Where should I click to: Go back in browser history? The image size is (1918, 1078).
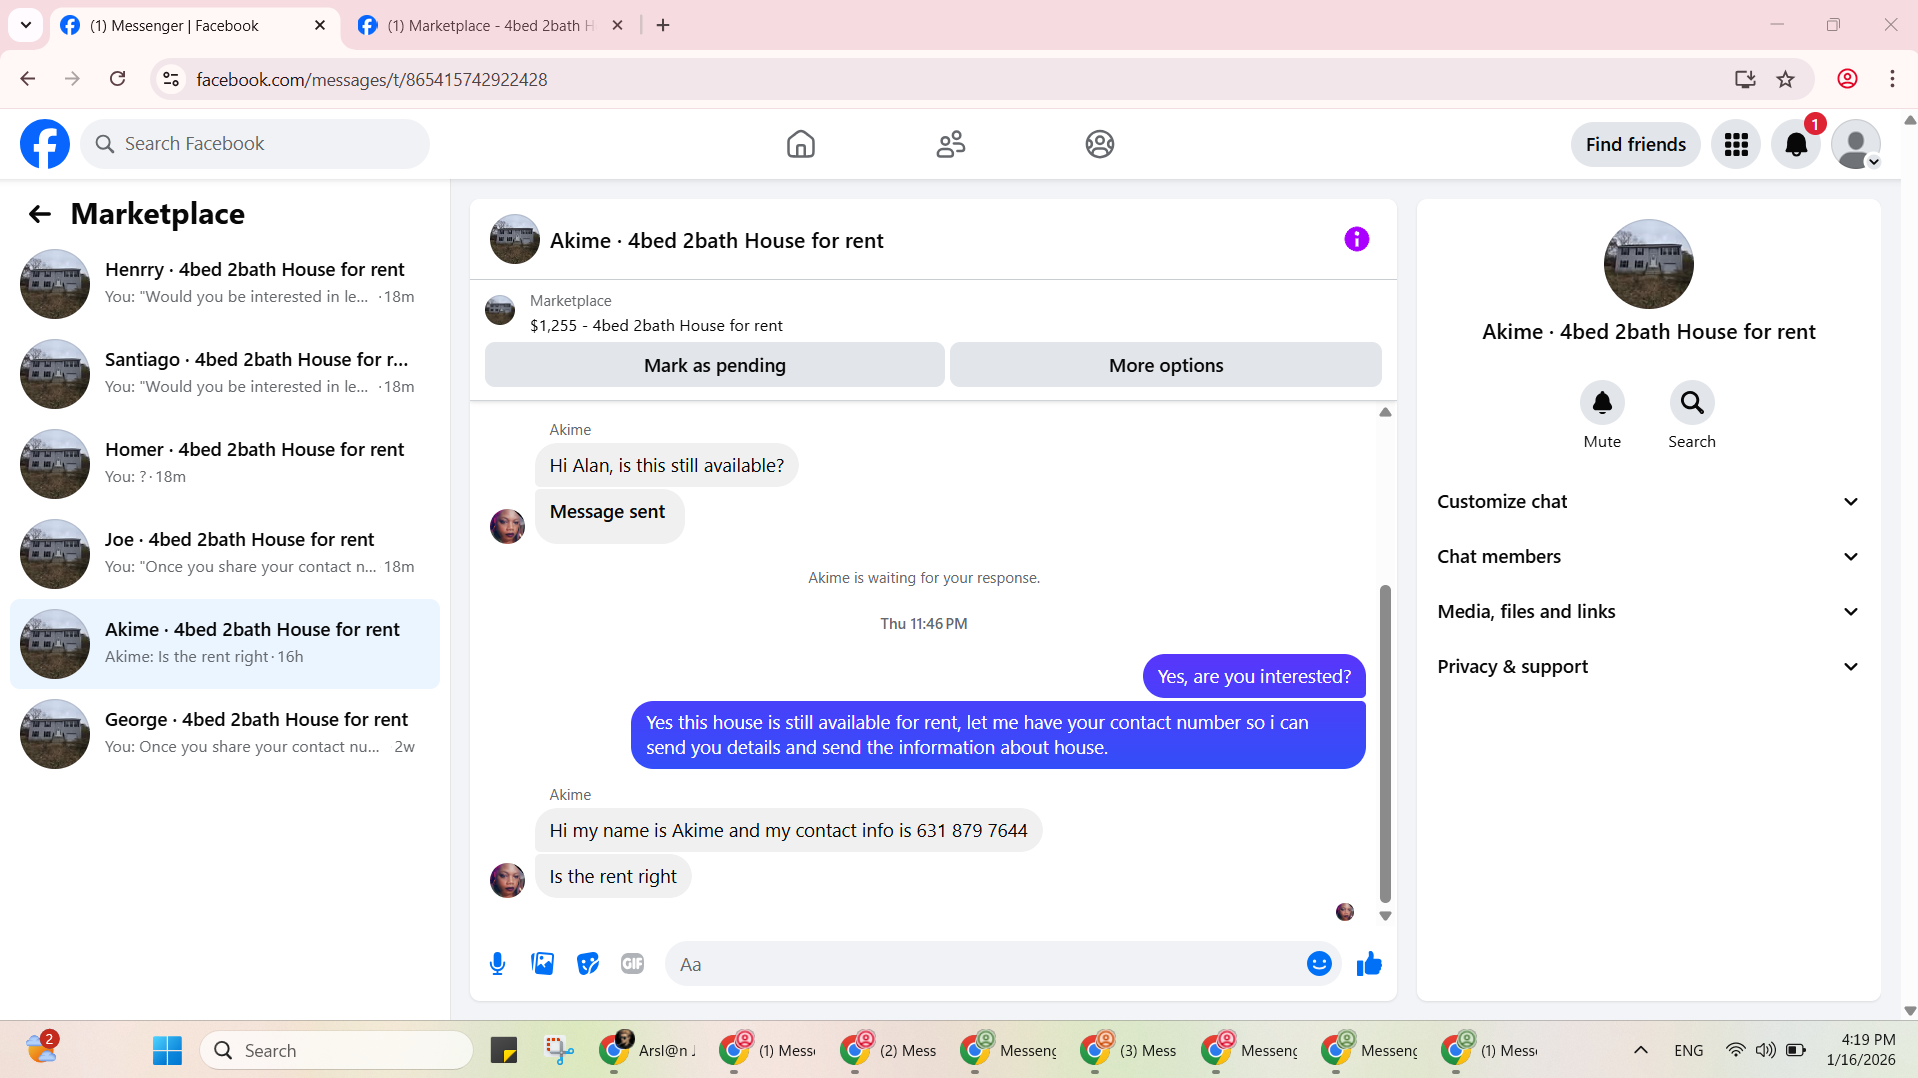coord(28,79)
